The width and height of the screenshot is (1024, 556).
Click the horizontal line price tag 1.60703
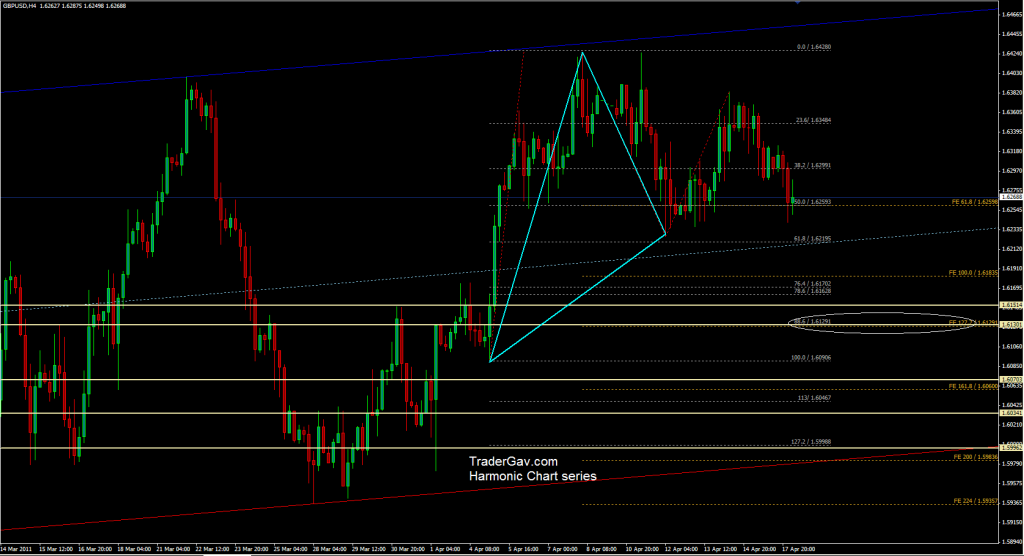point(1012,380)
